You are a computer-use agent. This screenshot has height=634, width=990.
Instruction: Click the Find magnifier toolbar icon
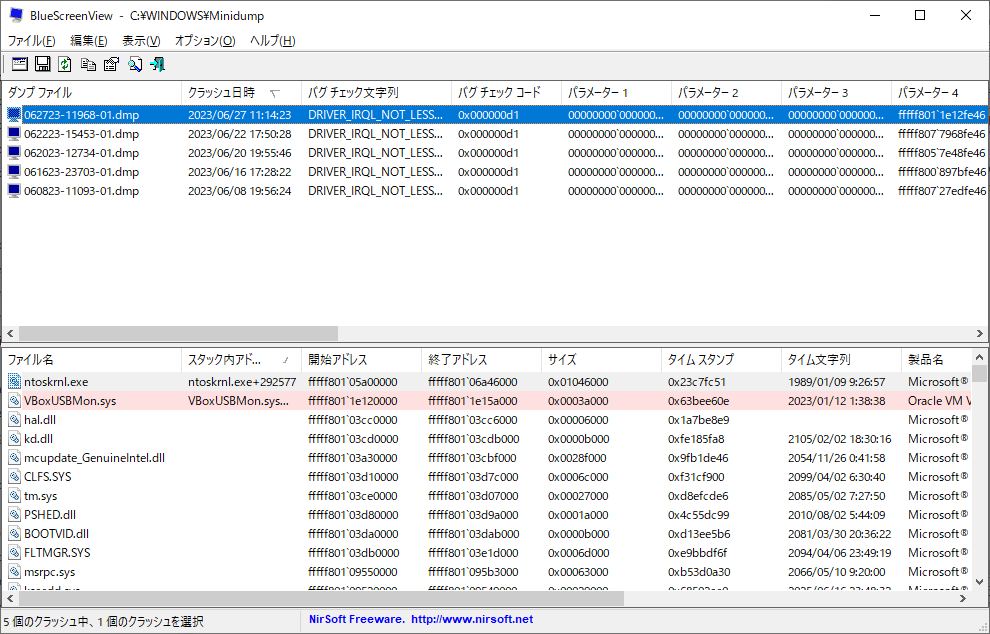tap(134, 64)
